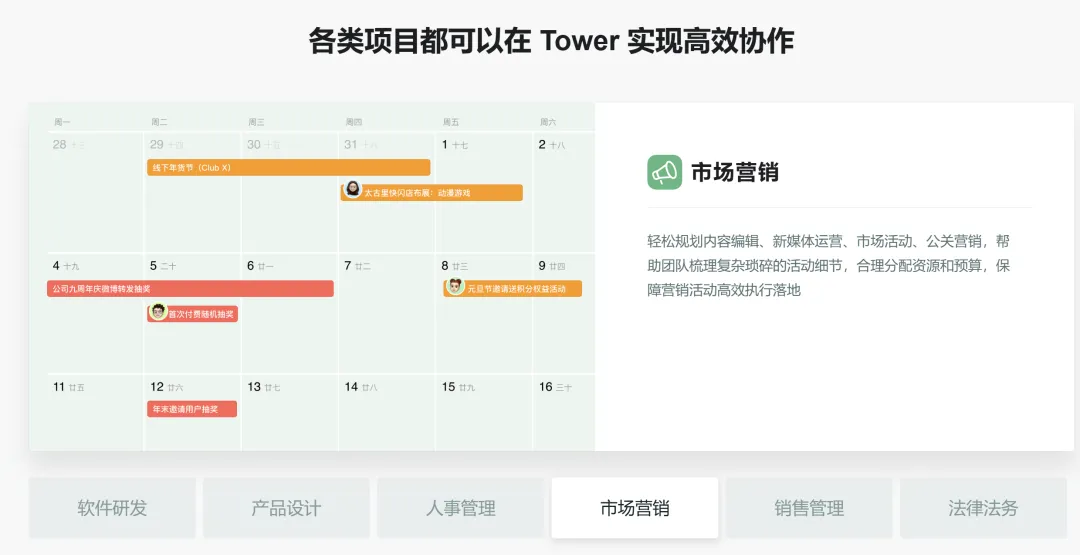Screen dimensions: 1080x555
Task: Click the 市场营销 panel heading text
Action: [x=735, y=172]
